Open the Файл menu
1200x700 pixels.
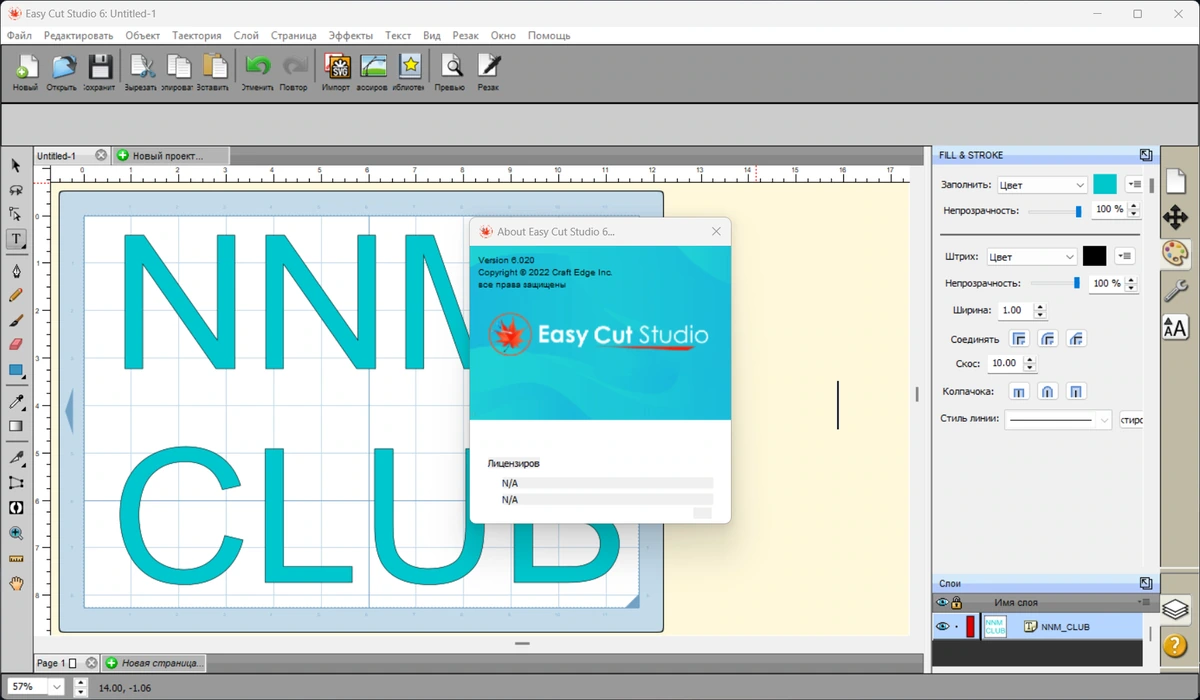[19, 35]
